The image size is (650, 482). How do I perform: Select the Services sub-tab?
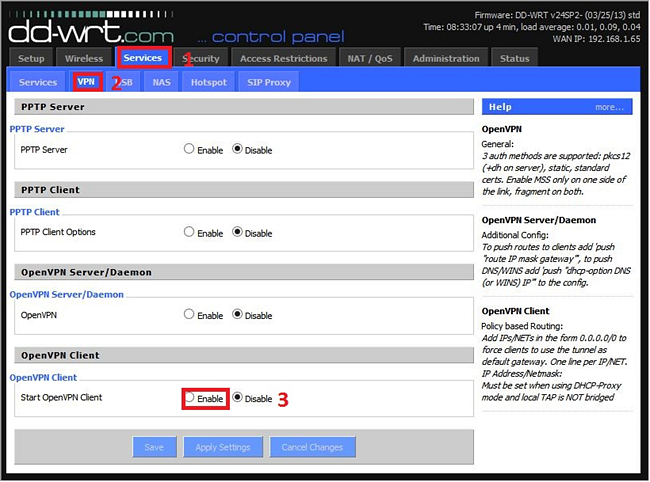[x=38, y=82]
